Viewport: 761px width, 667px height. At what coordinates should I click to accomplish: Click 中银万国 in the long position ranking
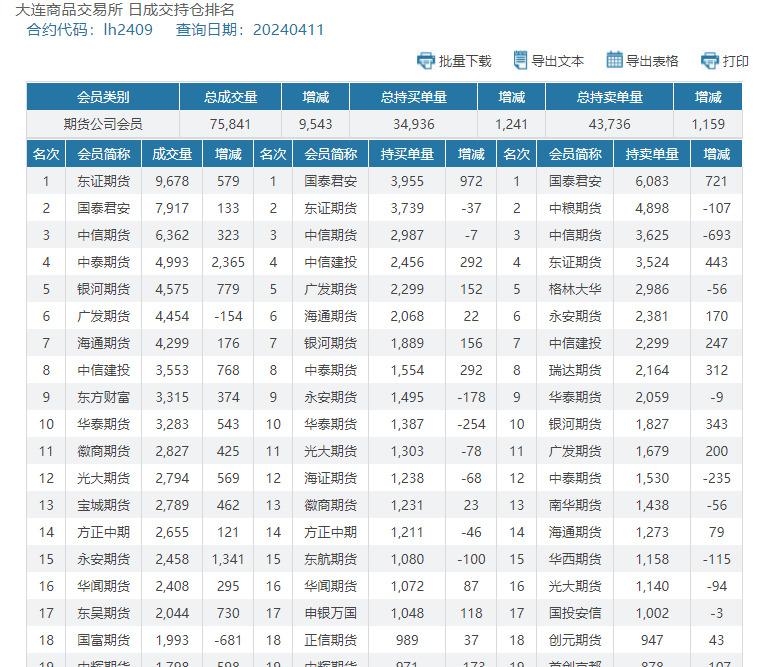(x=331, y=613)
